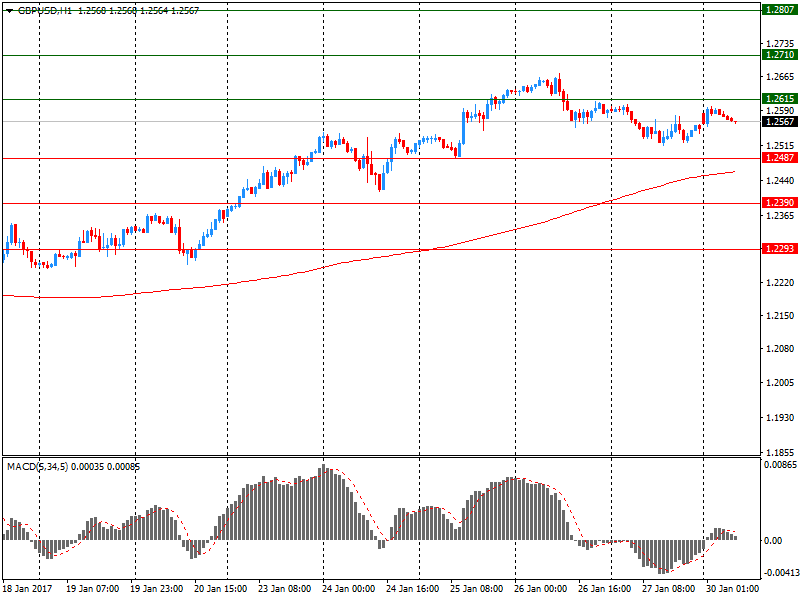Viewport: 800px width, 600px height.
Task: Select the 19 Jan 07:00 time label
Action: pyautogui.click(x=92, y=588)
